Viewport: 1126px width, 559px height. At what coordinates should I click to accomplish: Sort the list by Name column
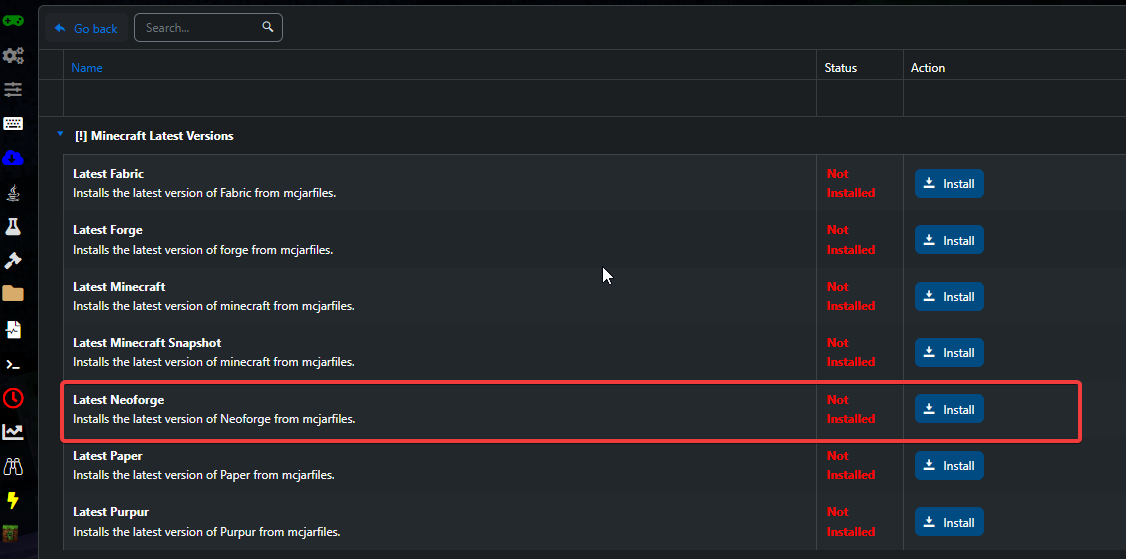coord(87,68)
